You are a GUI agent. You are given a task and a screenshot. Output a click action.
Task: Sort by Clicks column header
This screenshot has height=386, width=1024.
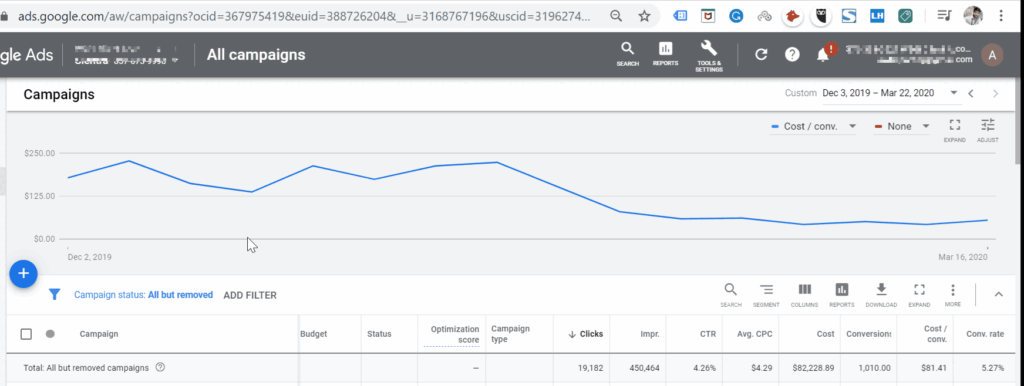tap(586, 334)
